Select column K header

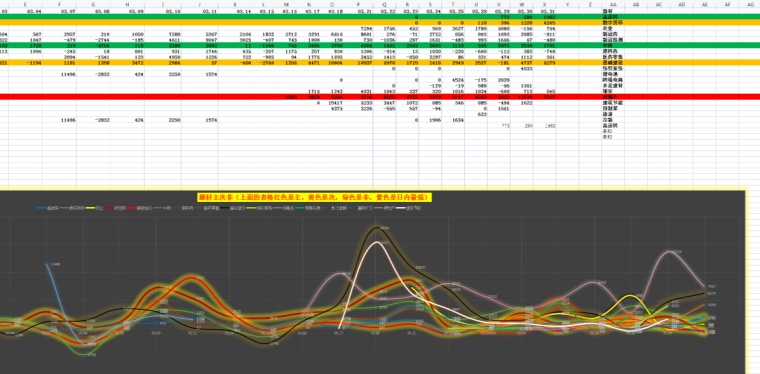click(x=235, y=4)
